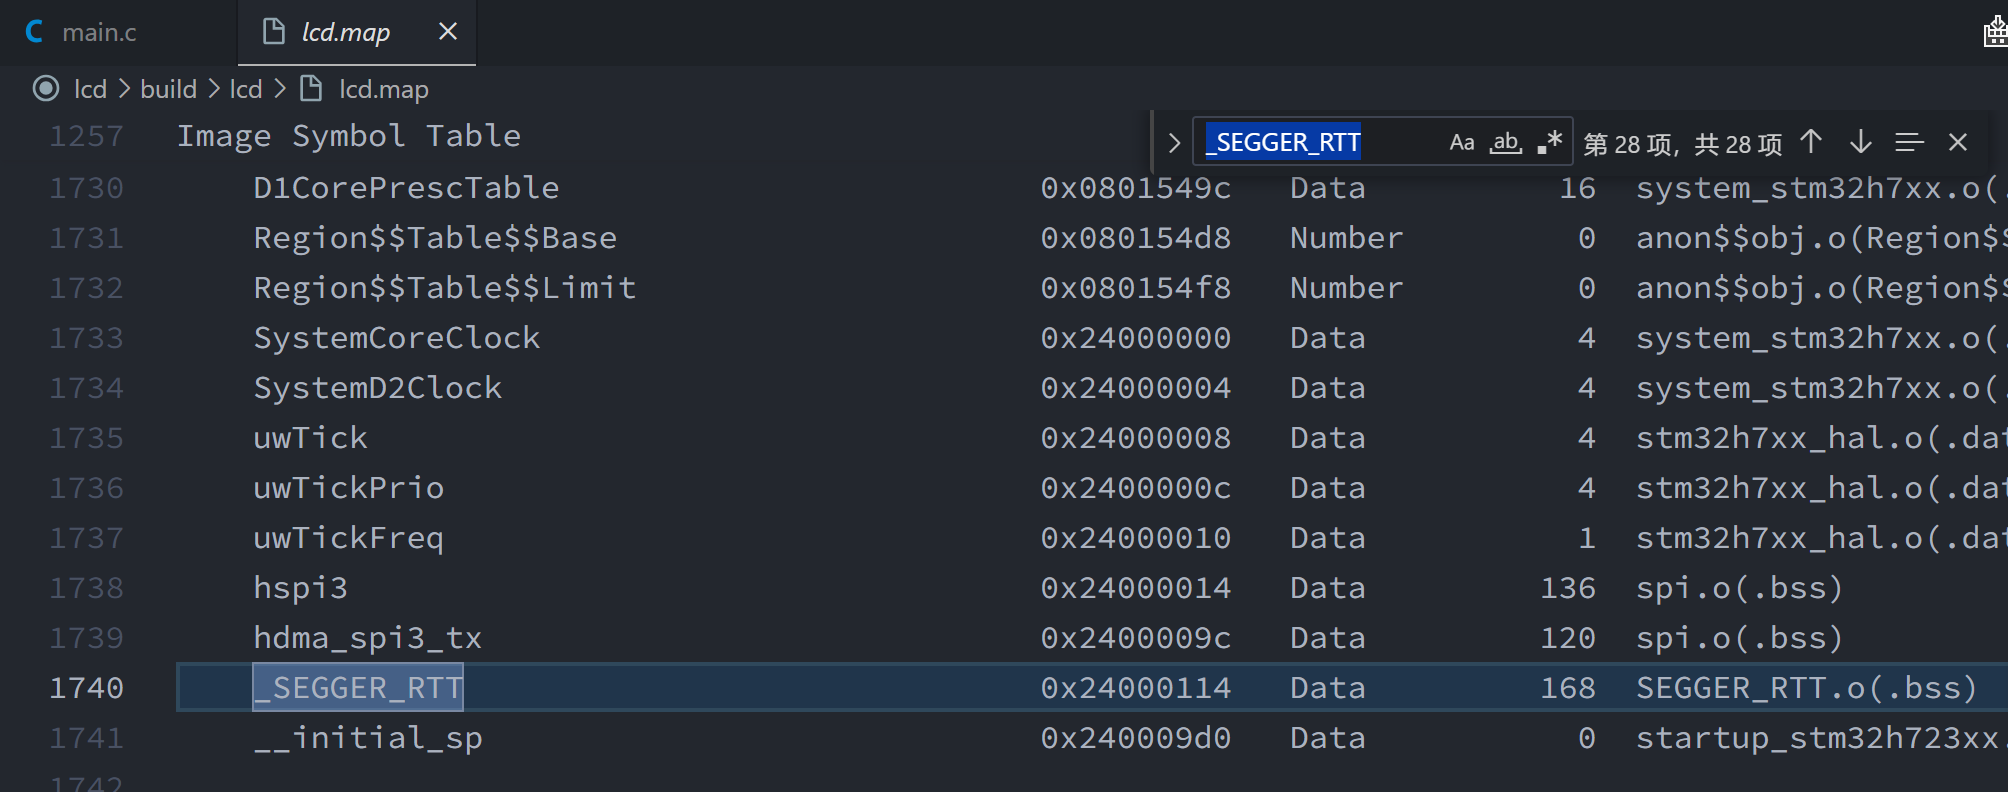Click the lcd.map breadcrumb file
This screenshot has height=792, width=2008.
coord(383,89)
